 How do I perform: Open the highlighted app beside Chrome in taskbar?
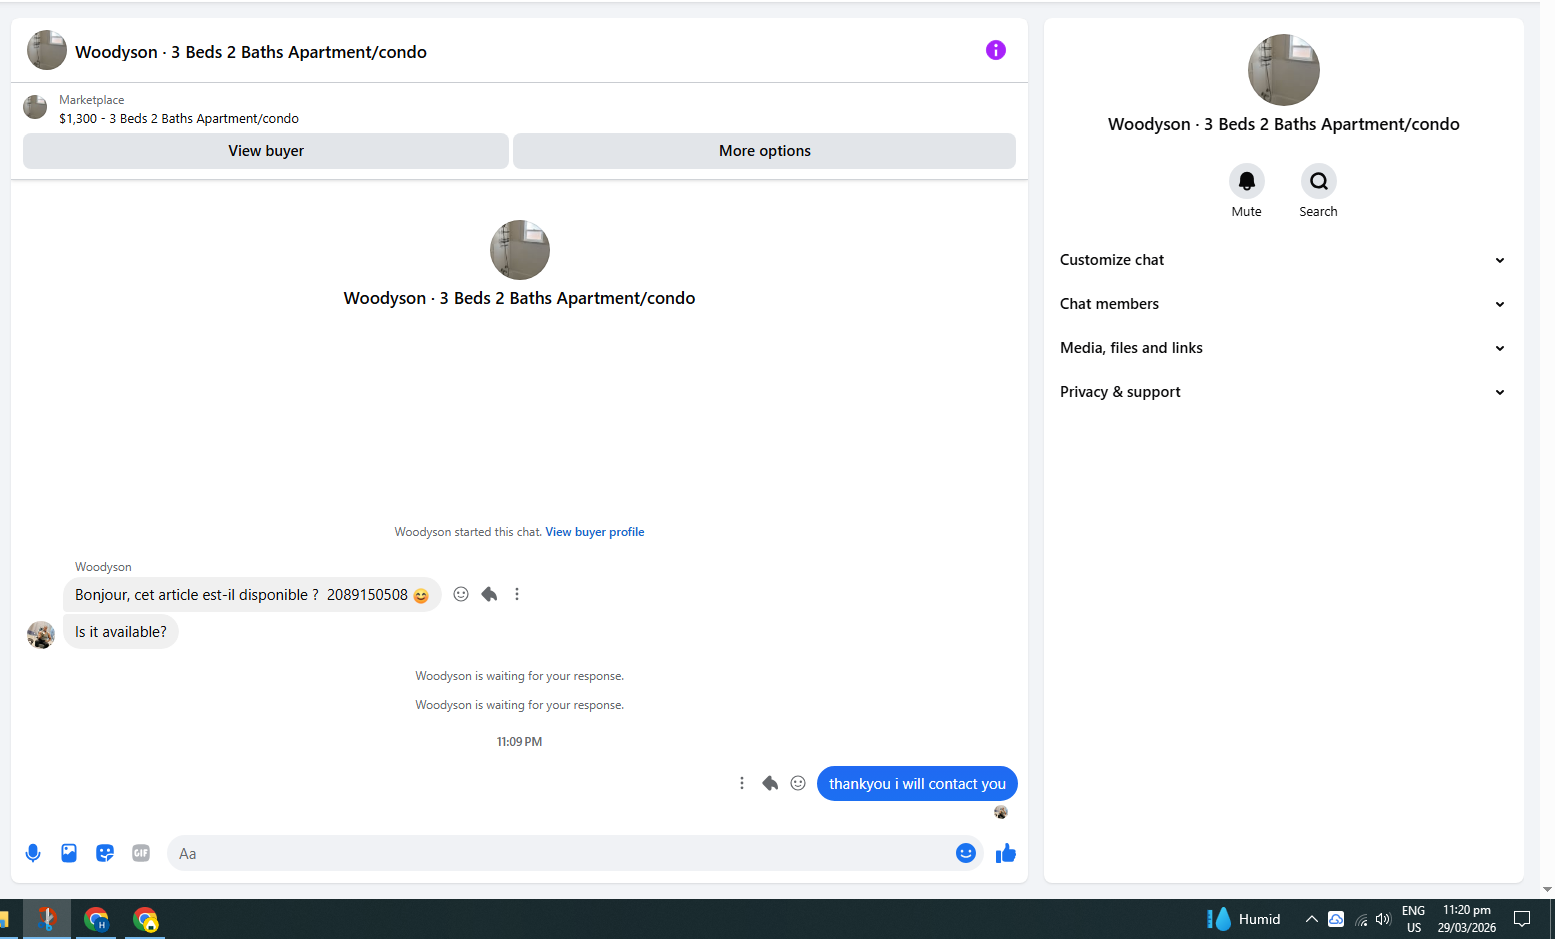47,919
